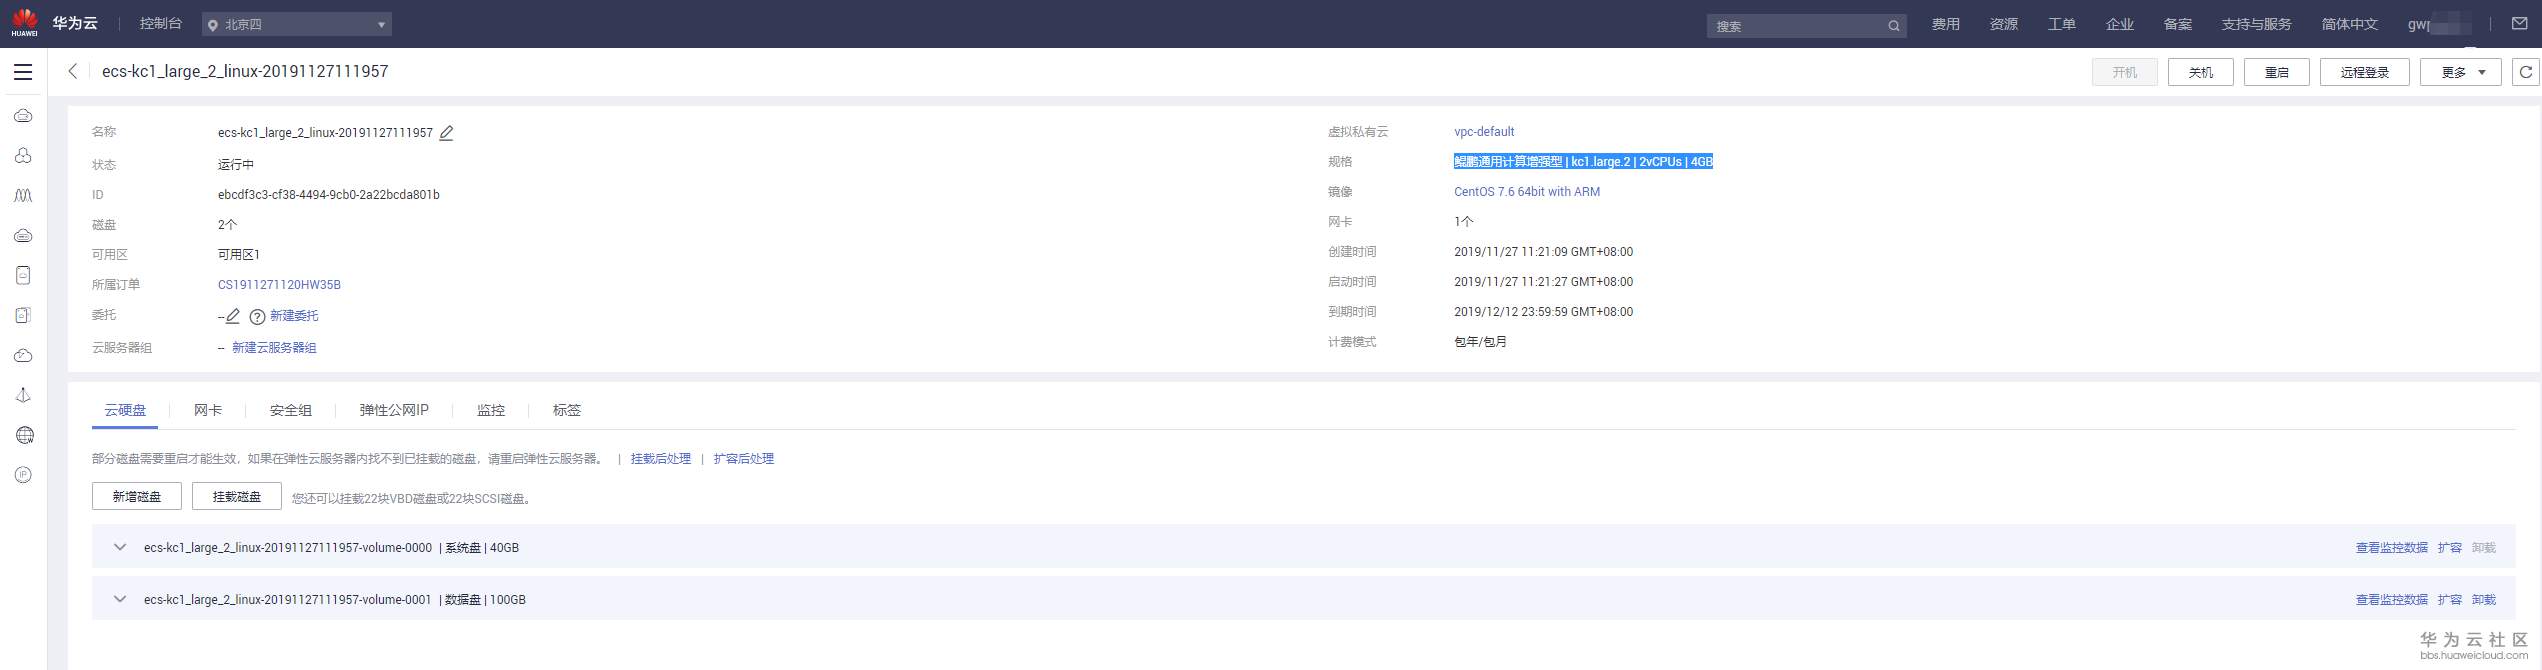2542x670 pixels.
Task: Open the 支持与服务 menu
Action: click(2256, 24)
